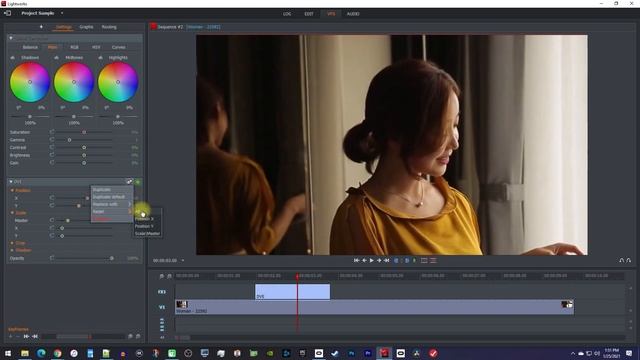Viewport: 640px width, 360px height.
Task: Switch to the Graphs tab
Action: click(86, 27)
